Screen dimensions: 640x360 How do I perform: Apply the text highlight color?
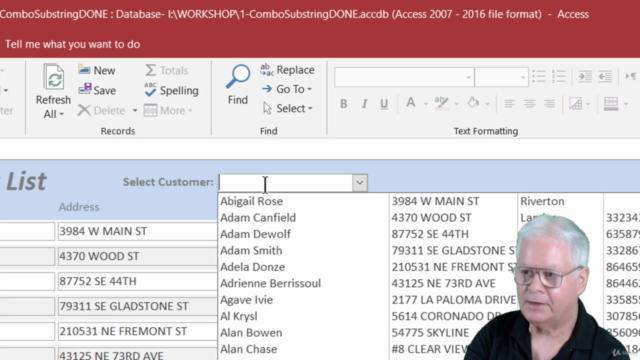pyautogui.click(x=442, y=103)
